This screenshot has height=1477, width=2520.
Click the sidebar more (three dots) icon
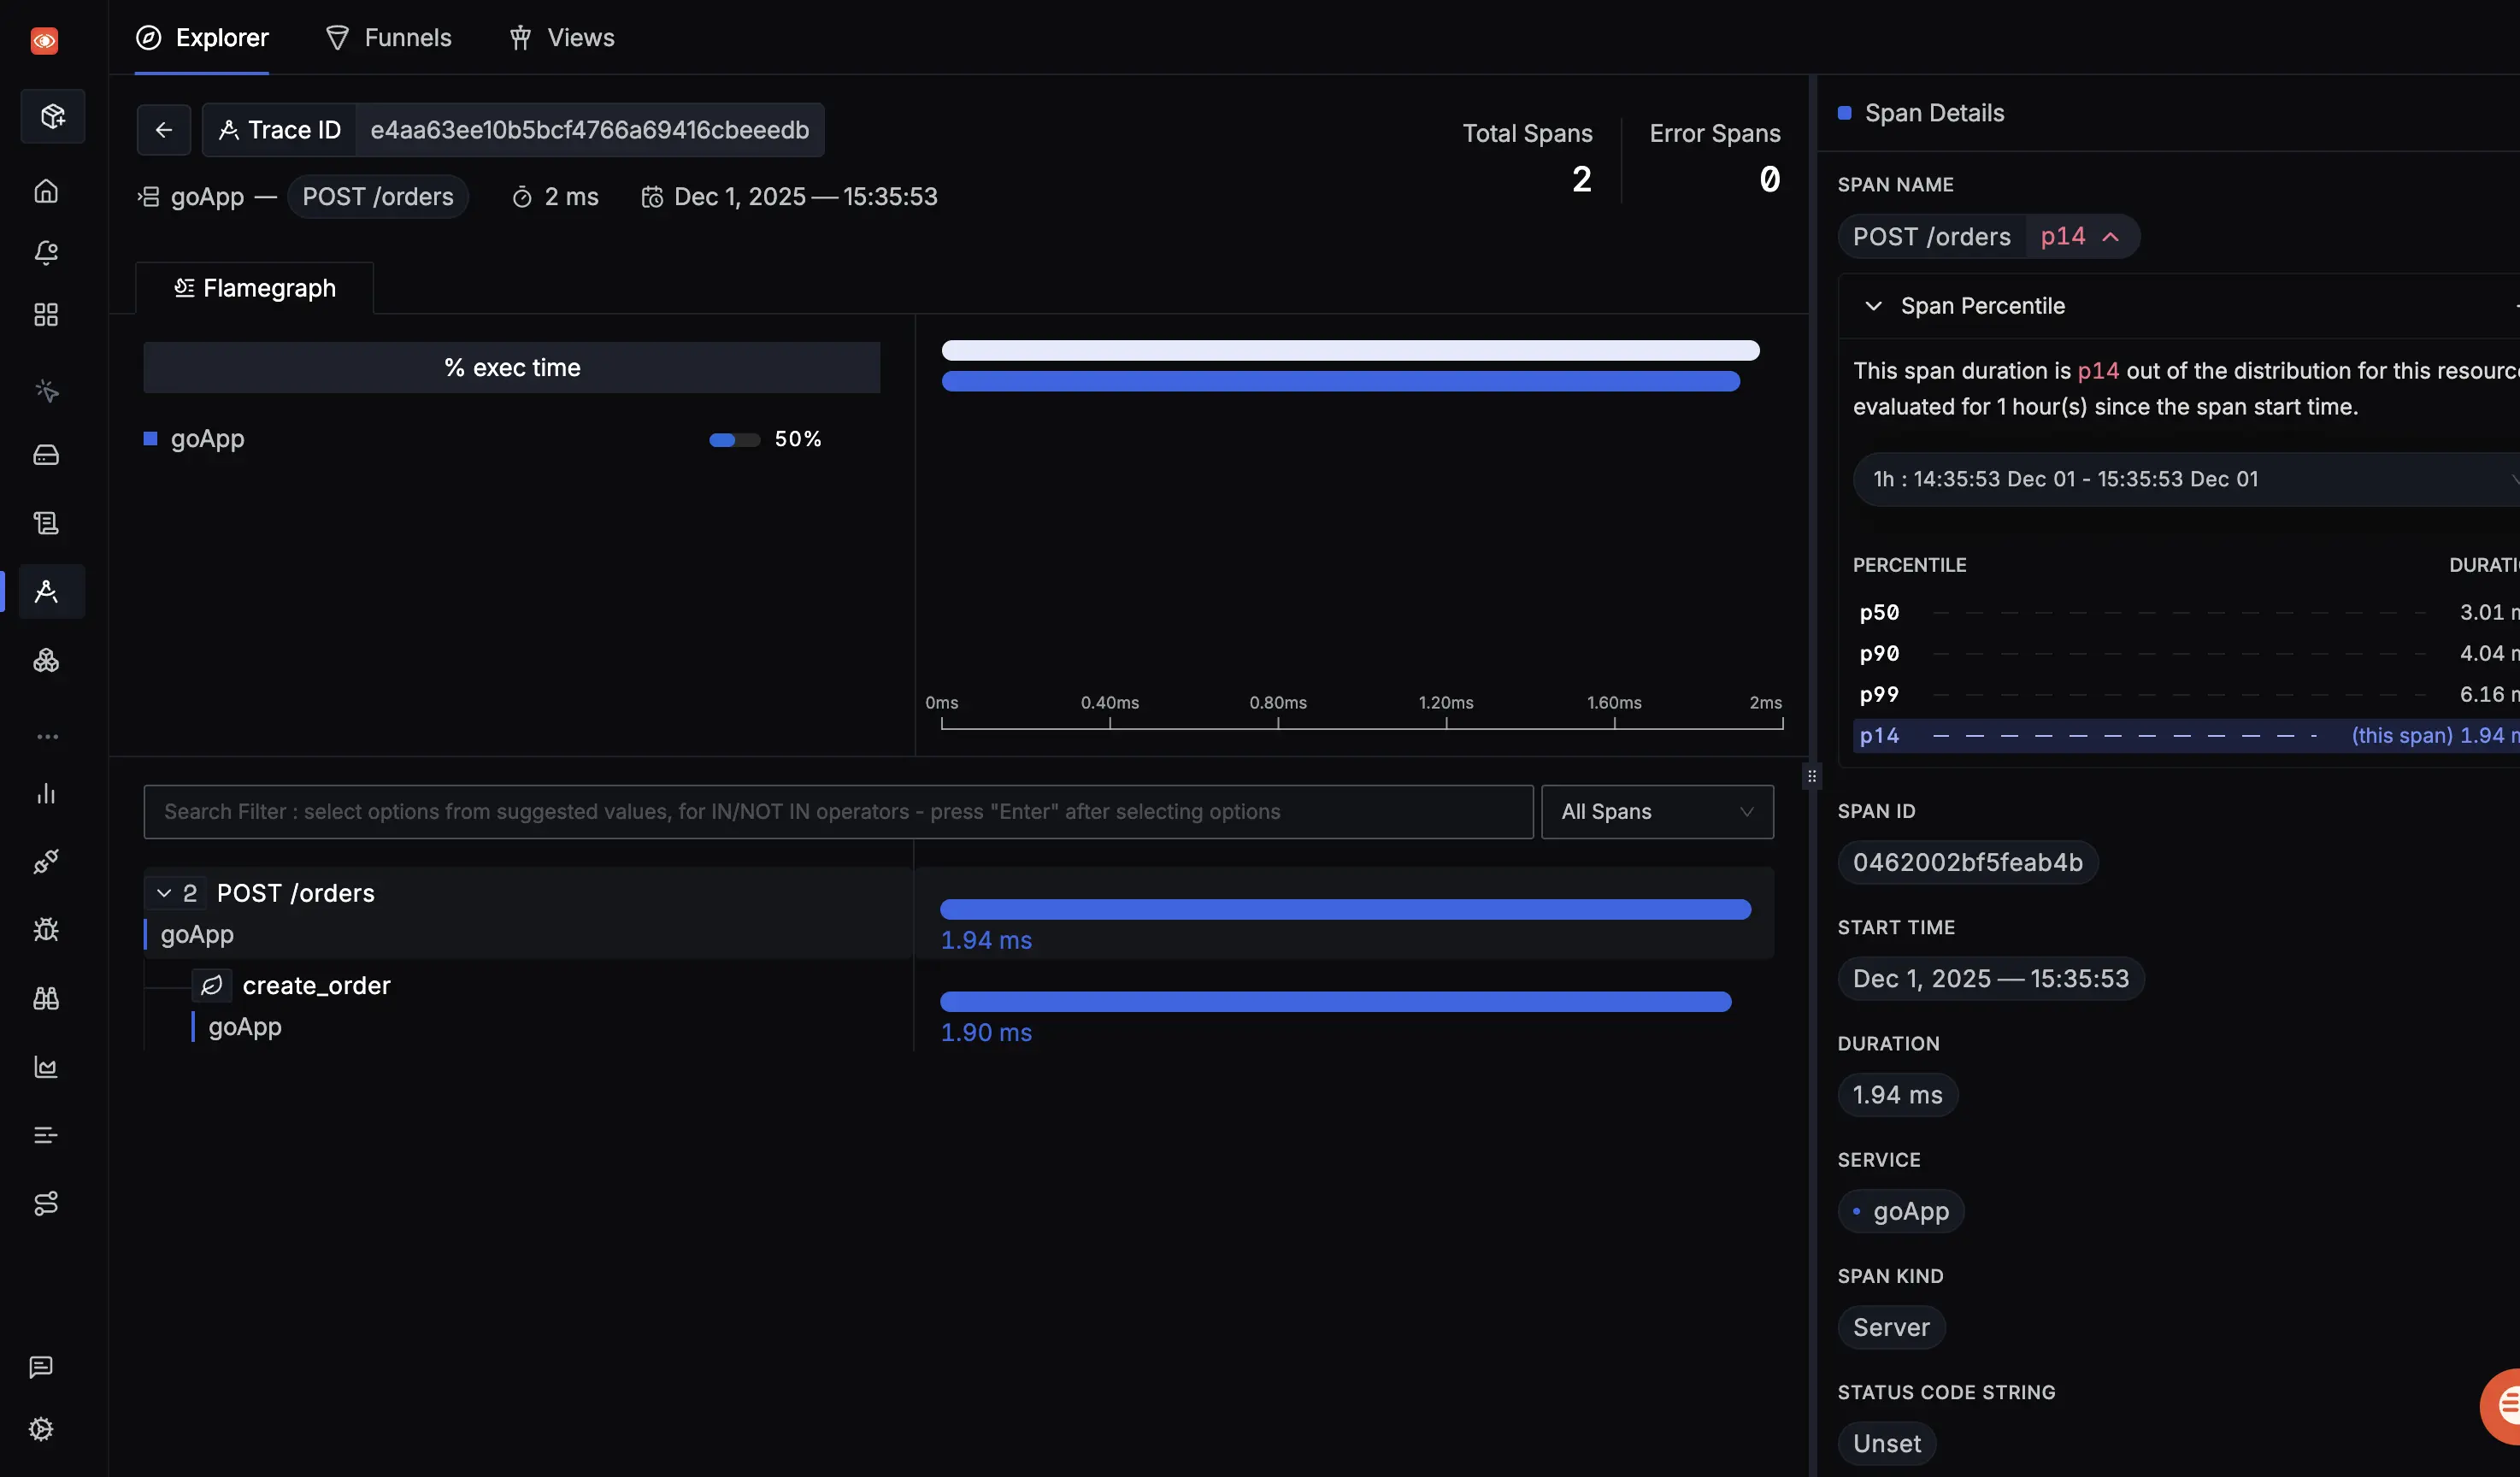coord(46,736)
